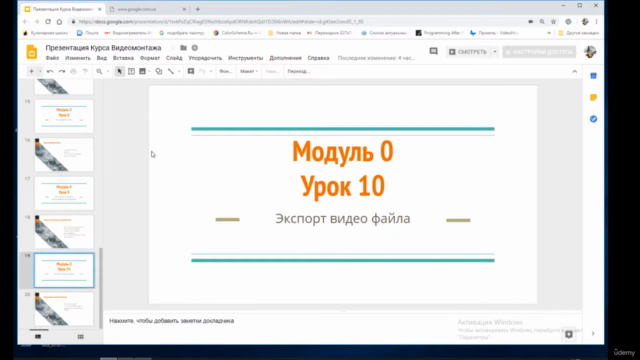Select the line drawing tool
Viewport: 640px width, 360px height.
coord(171,71)
